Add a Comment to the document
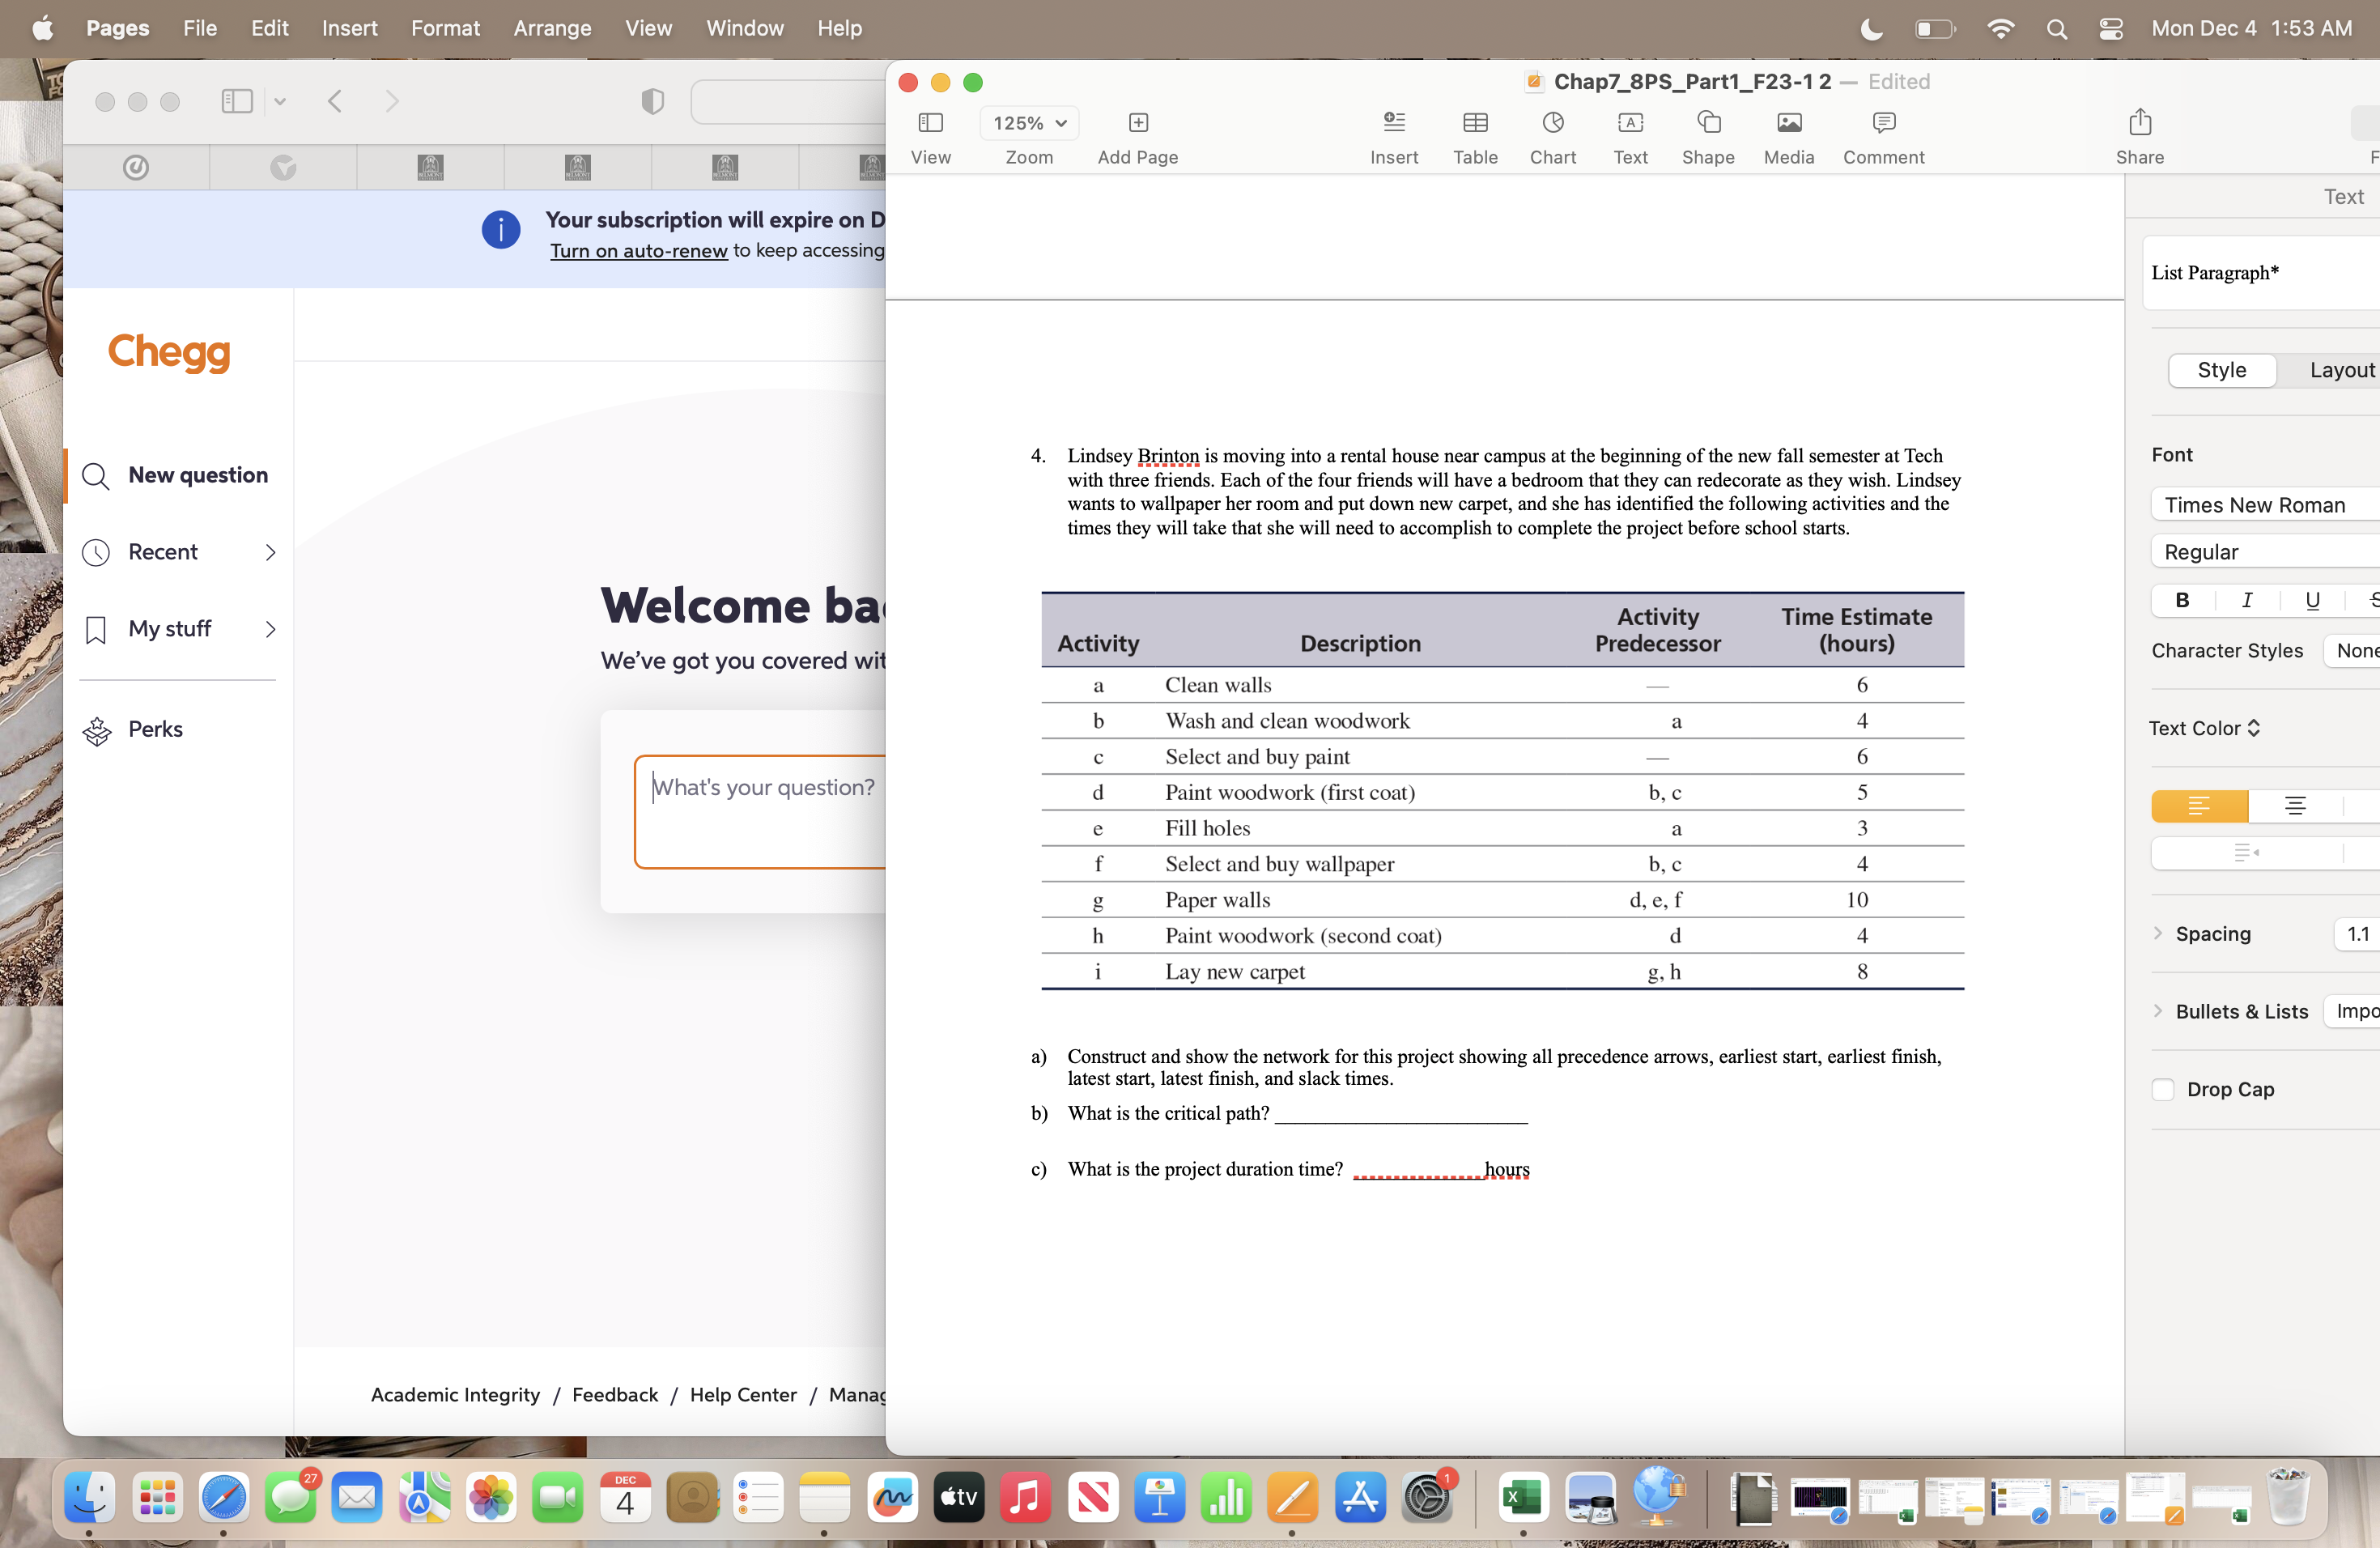Image resolution: width=2380 pixels, height=1548 pixels. pos(1883,137)
